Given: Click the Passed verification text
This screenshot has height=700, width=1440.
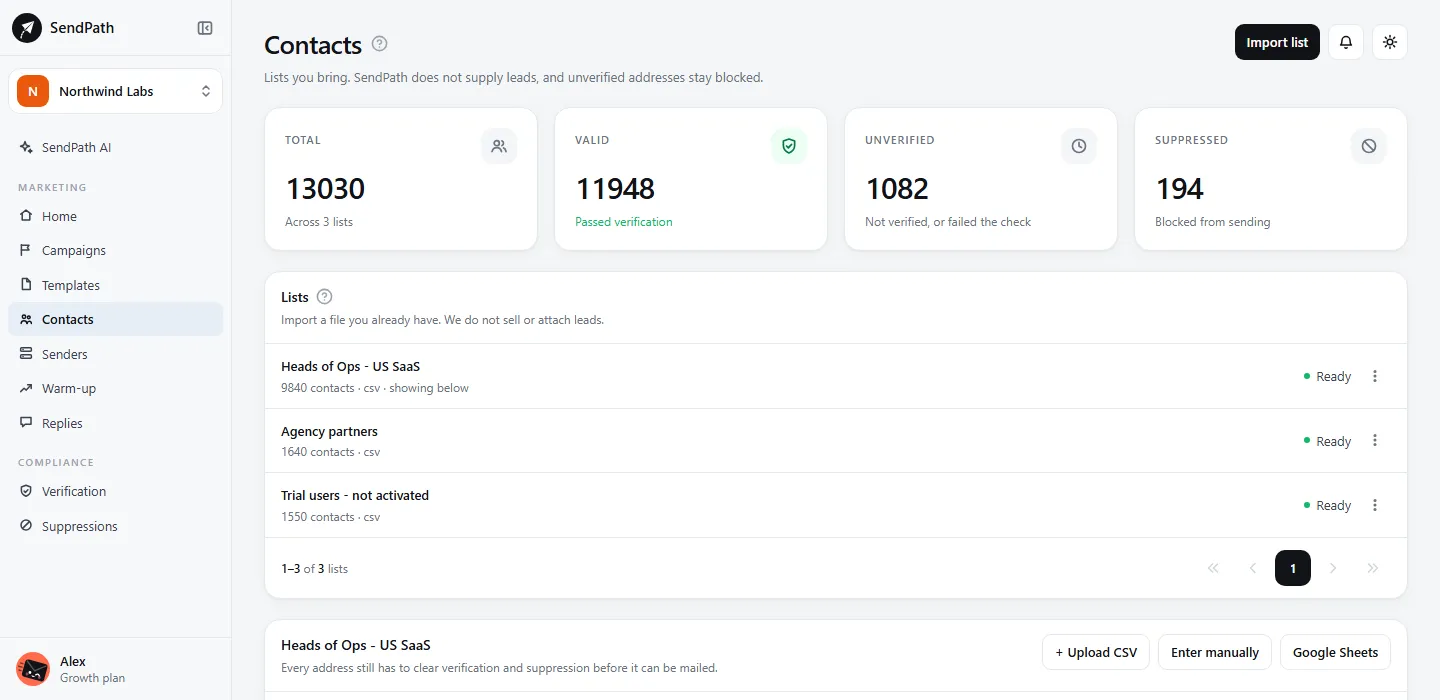Looking at the screenshot, I should click(x=624, y=222).
